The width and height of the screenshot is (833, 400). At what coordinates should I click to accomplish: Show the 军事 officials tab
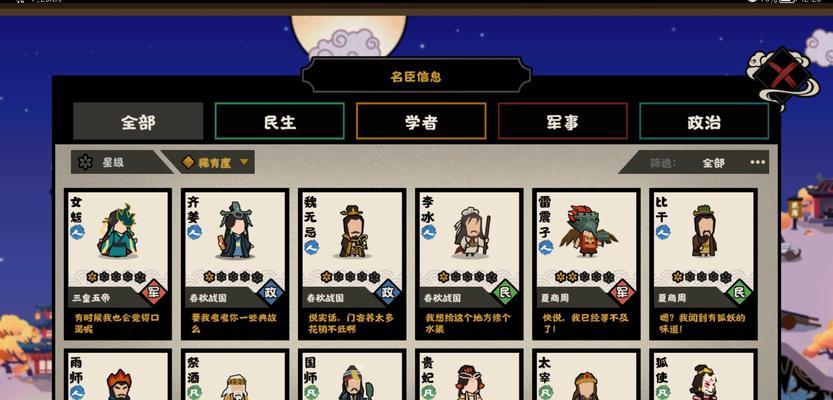coord(563,122)
